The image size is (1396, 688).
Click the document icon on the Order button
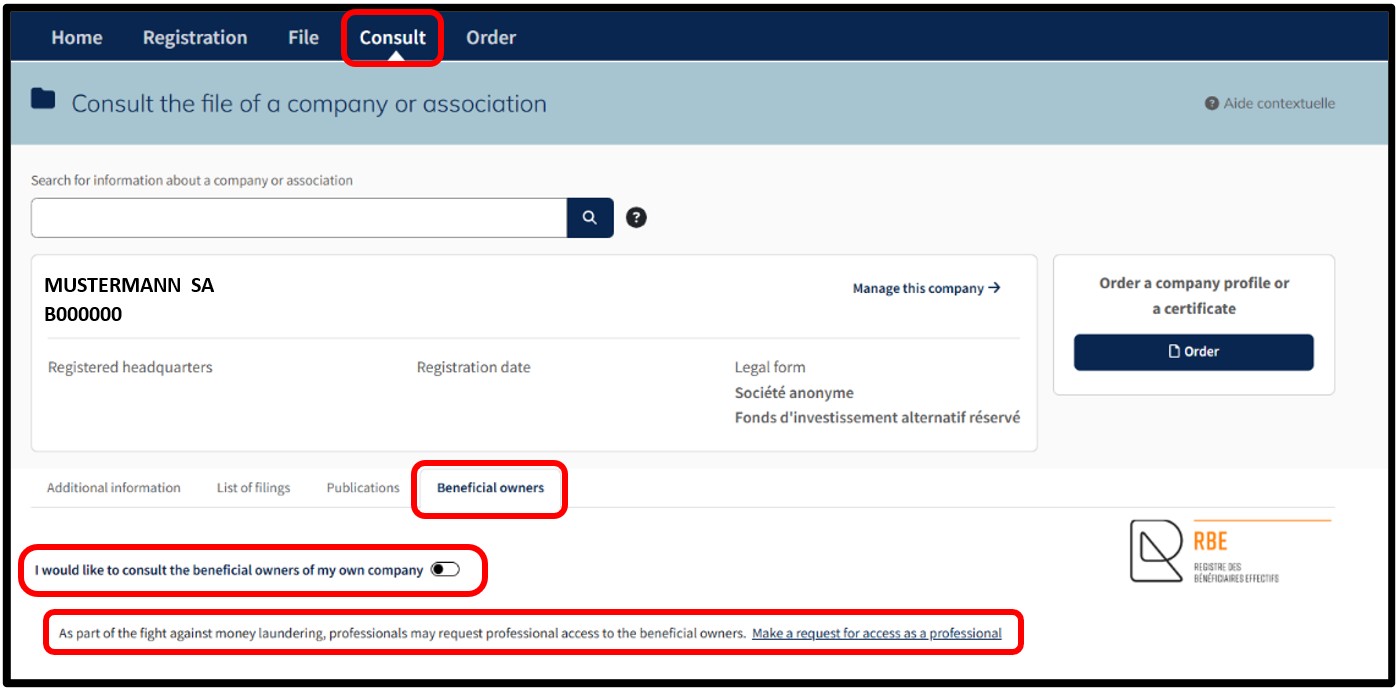click(x=1175, y=352)
